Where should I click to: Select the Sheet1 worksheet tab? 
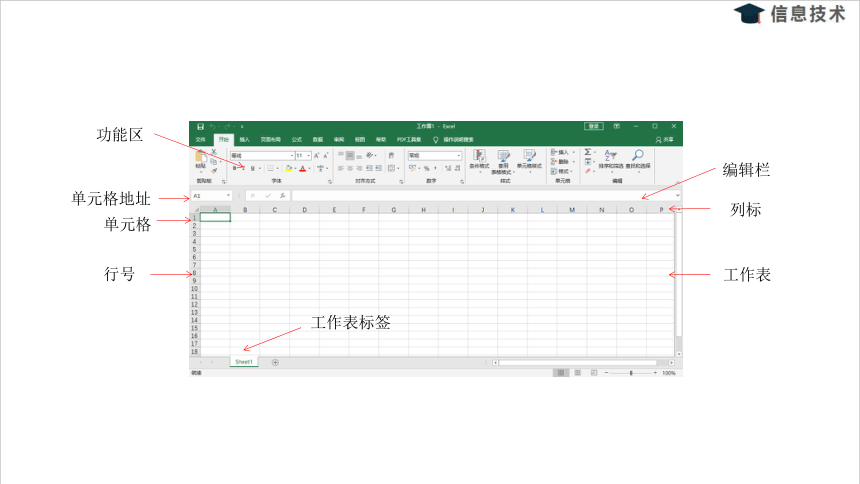(244, 362)
